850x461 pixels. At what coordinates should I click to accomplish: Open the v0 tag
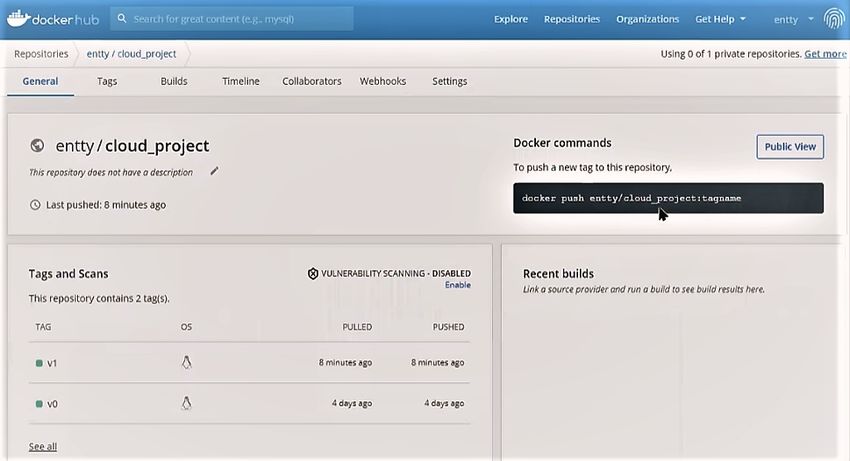click(x=52, y=404)
